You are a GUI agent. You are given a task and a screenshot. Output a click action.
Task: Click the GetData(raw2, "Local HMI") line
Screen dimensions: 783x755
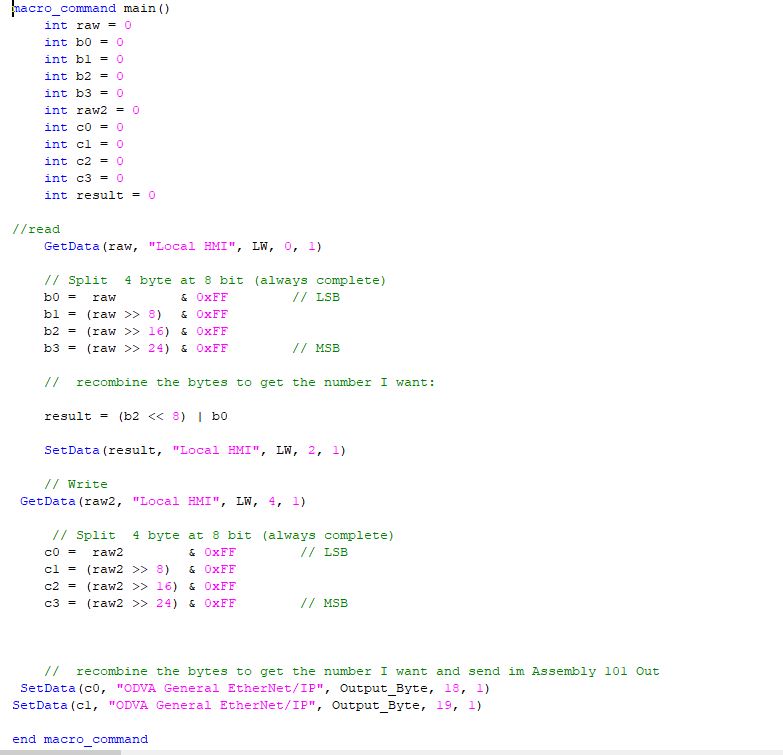click(162, 501)
